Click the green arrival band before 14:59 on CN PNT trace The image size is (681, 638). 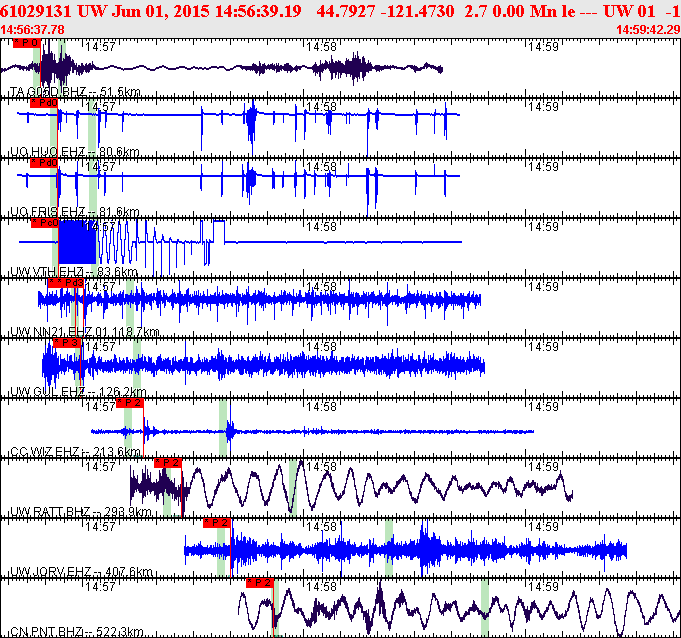[485, 608]
